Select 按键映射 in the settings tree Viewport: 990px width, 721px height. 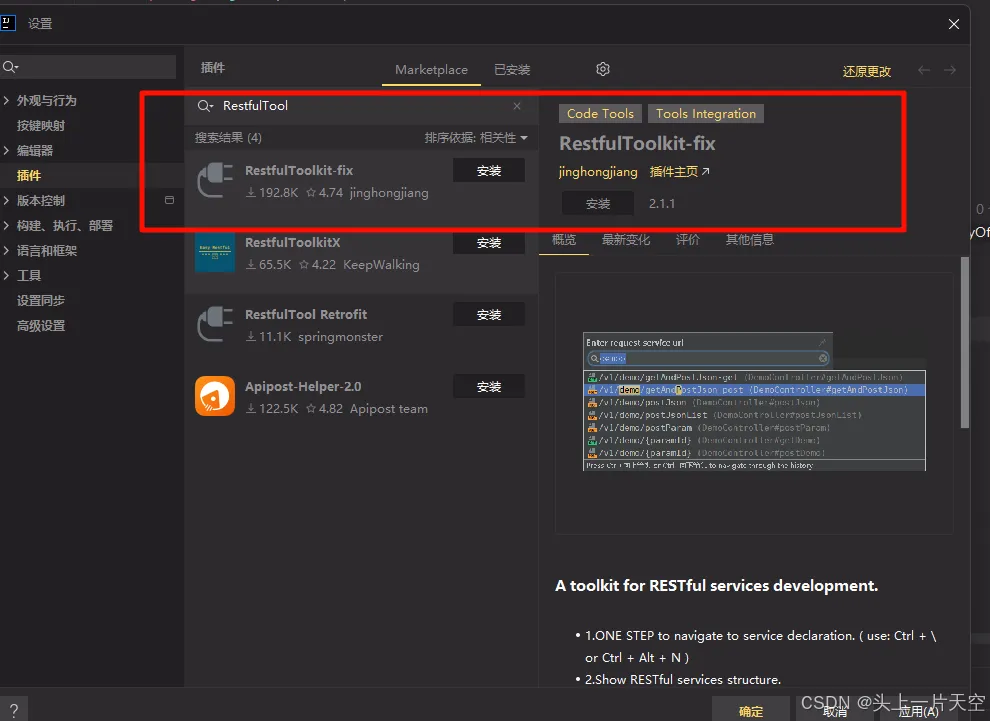tap(41, 126)
